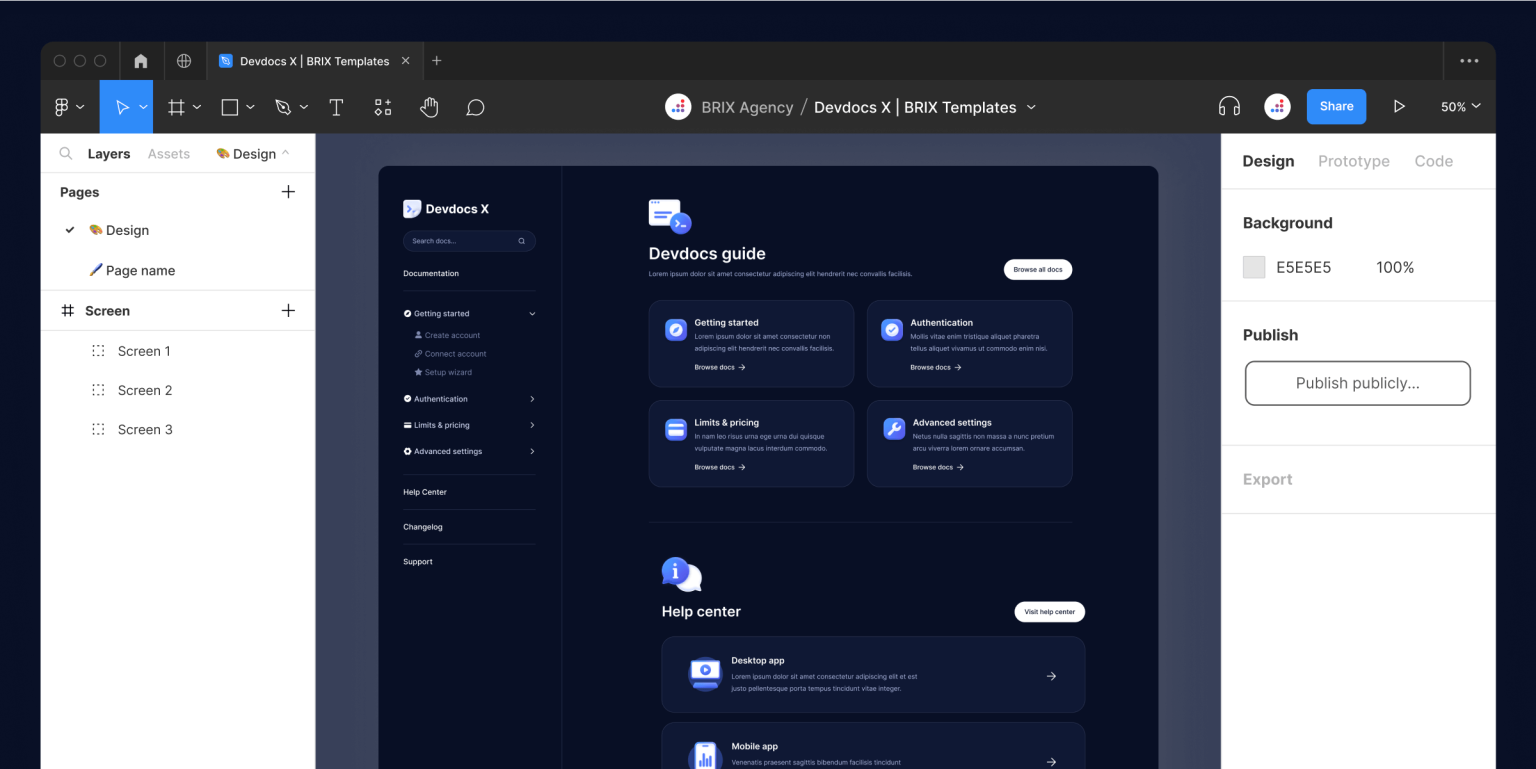Click the Publish publicly button
Screen dimensions: 1536x769
[1357, 383]
